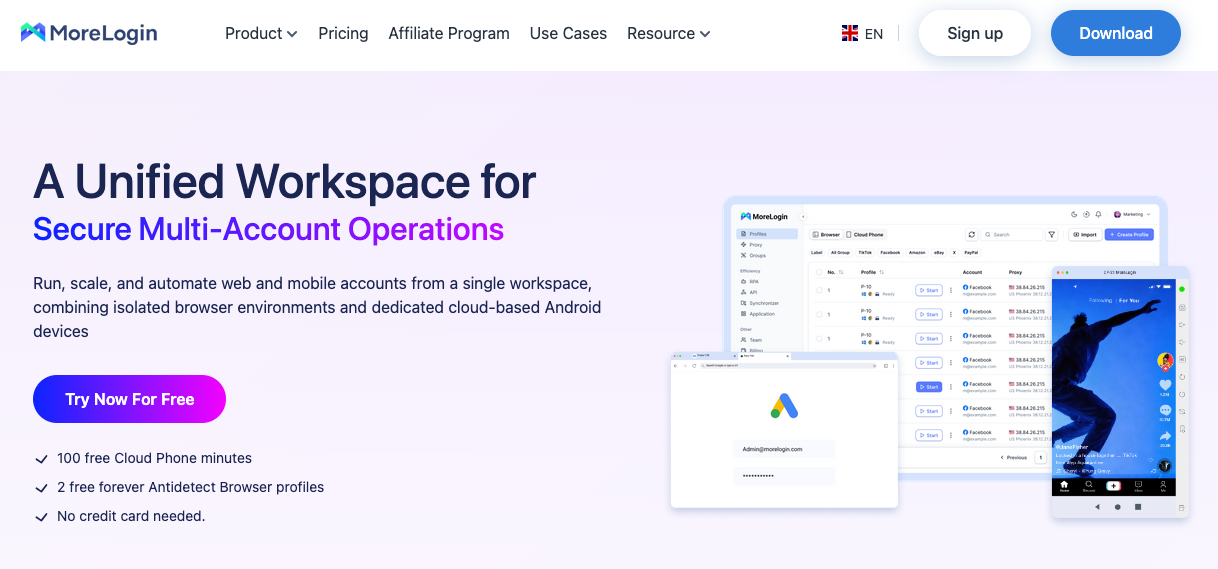Click the highlighted solid blue Start button
Viewport: 1218px width, 569px height.
pos(928,387)
